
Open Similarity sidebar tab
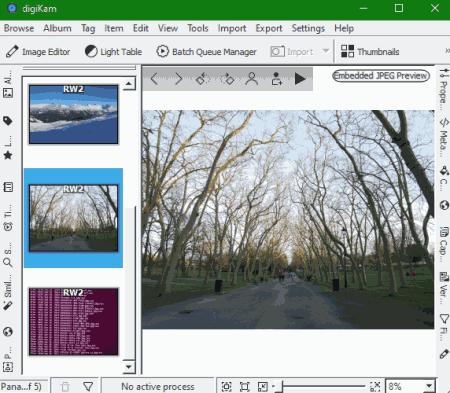(8, 293)
